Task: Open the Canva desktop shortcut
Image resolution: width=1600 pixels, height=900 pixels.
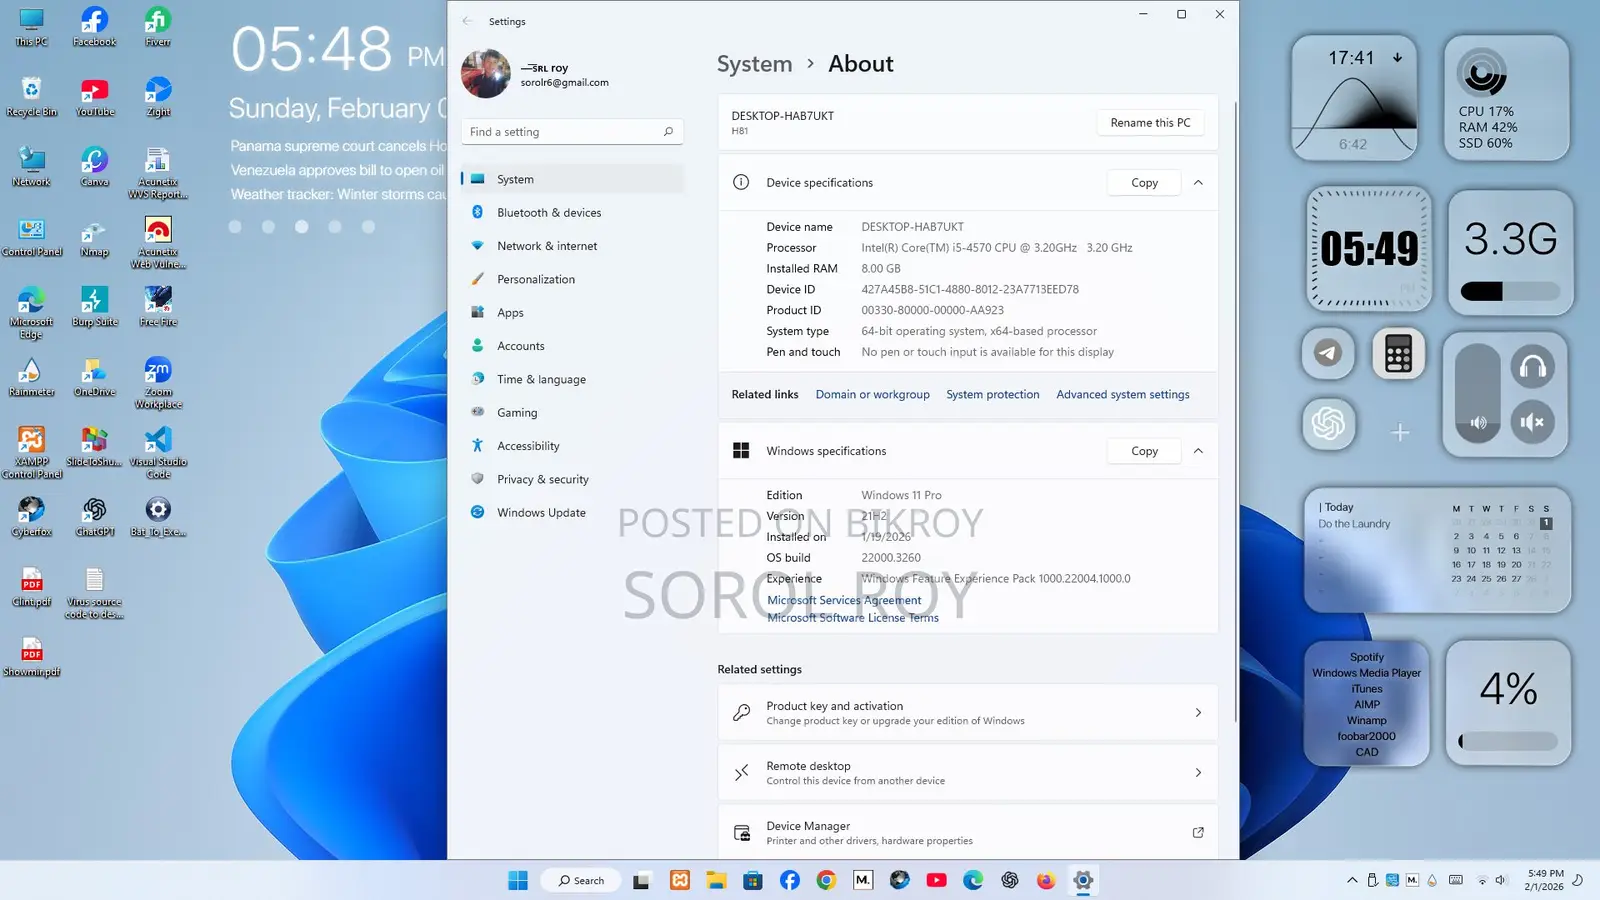Action: [95, 167]
